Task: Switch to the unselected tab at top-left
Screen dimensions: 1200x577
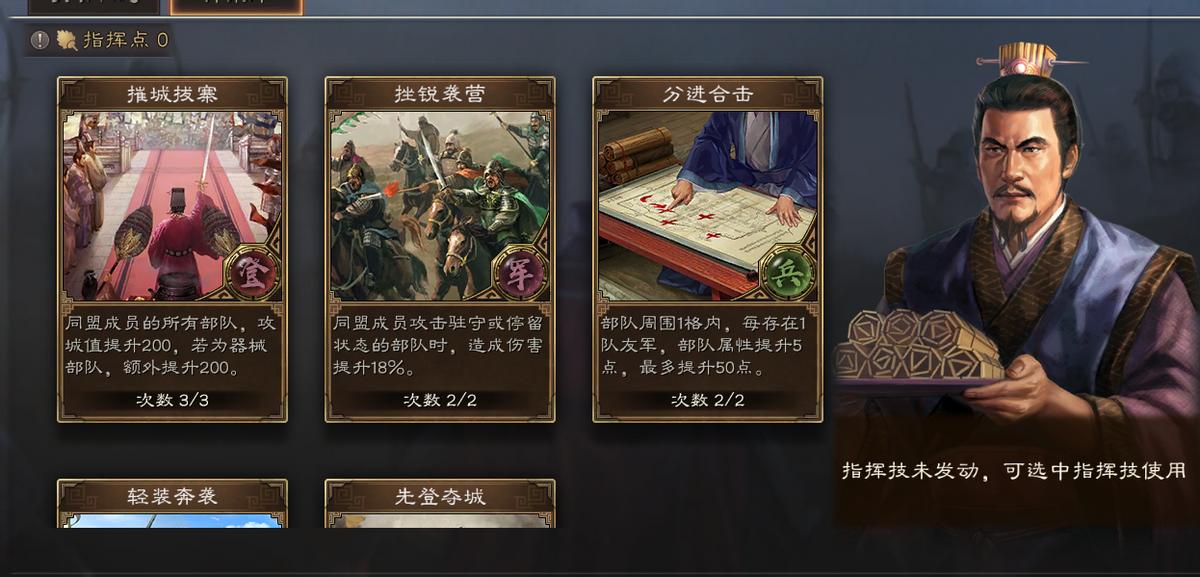Action: [94, 6]
